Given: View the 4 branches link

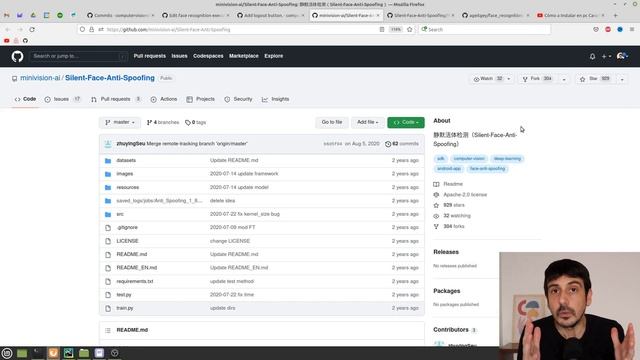Looking at the screenshot, I should click(x=163, y=122).
